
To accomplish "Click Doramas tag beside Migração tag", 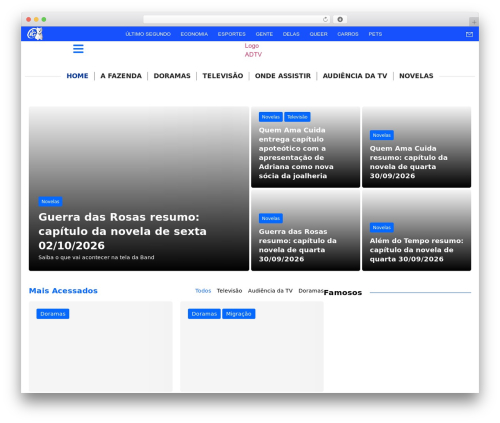I will click(204, 314).
